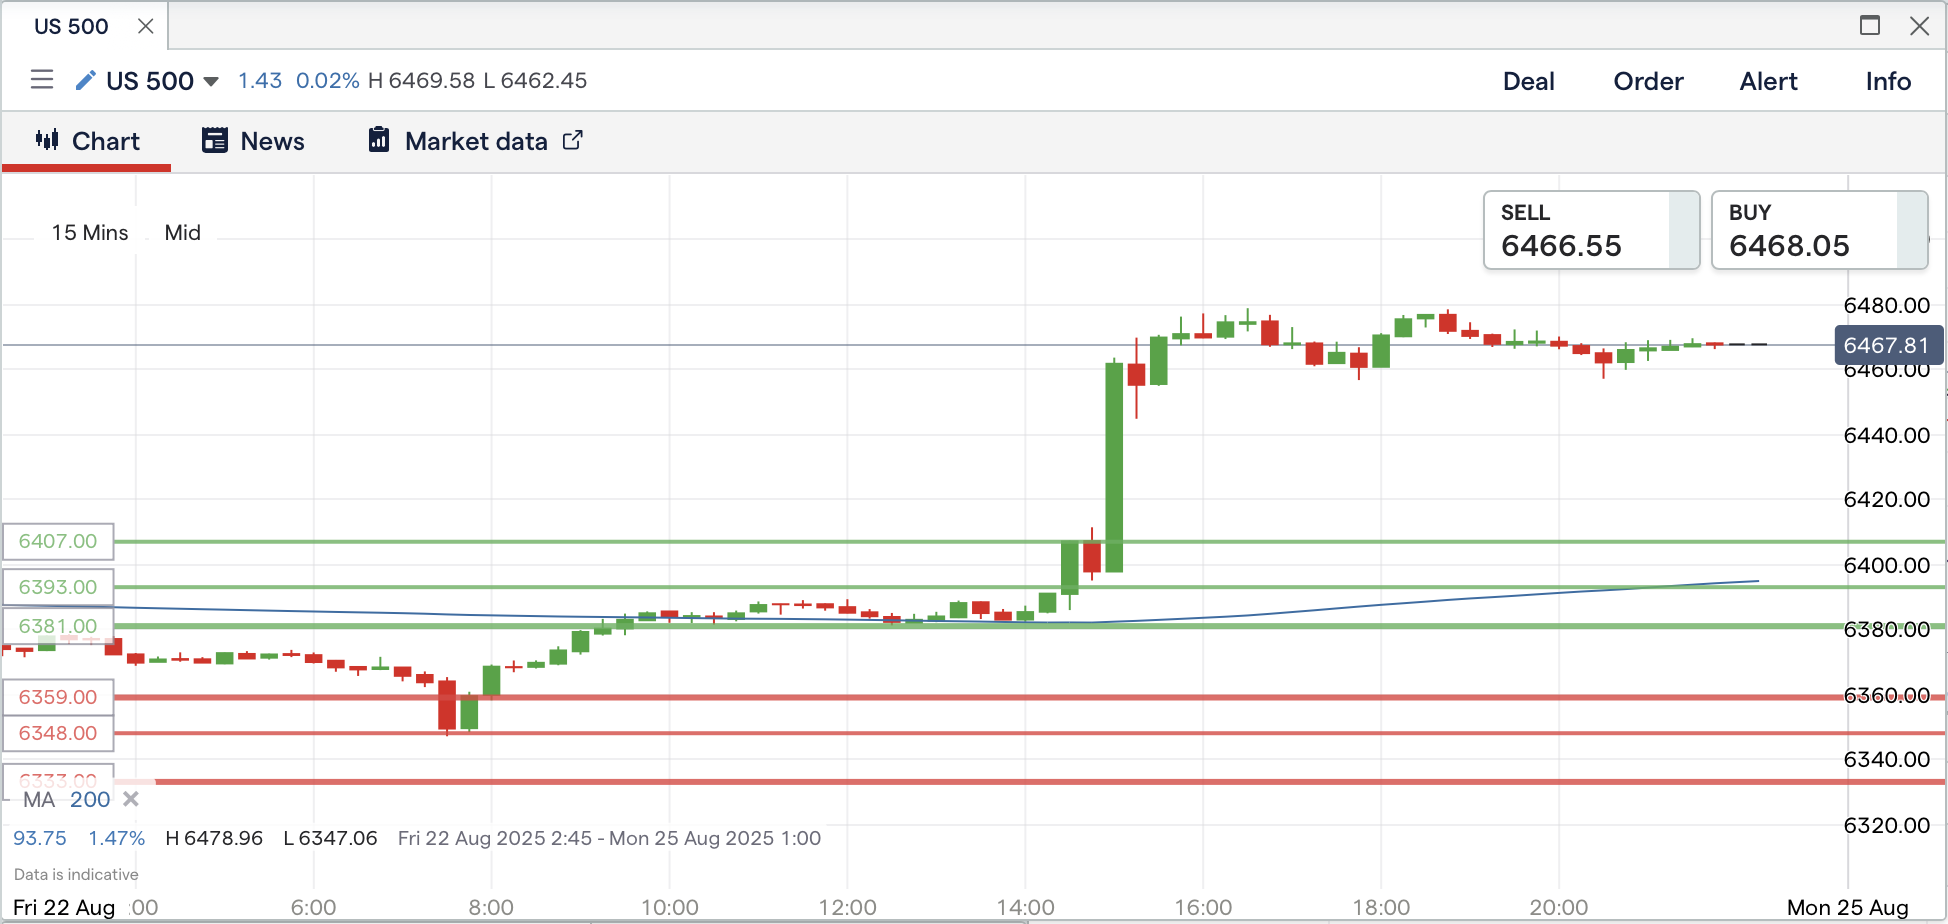Open Market data external link
The image size is (1948, 924).
pos(573,140)
